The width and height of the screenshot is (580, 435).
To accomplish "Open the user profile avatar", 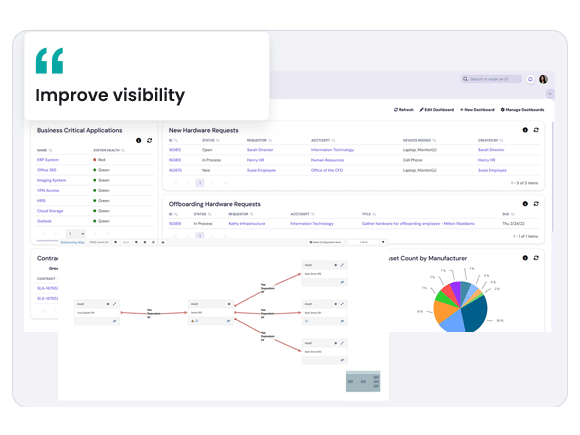I will (543, 79).
